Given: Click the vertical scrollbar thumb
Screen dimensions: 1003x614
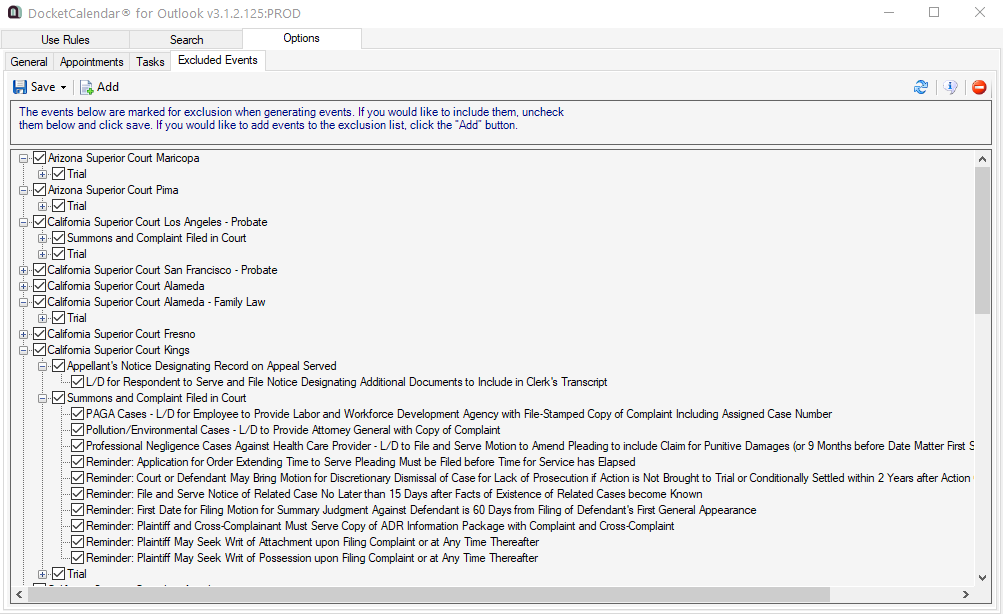Looking at the screenshot, I should 983,240.
